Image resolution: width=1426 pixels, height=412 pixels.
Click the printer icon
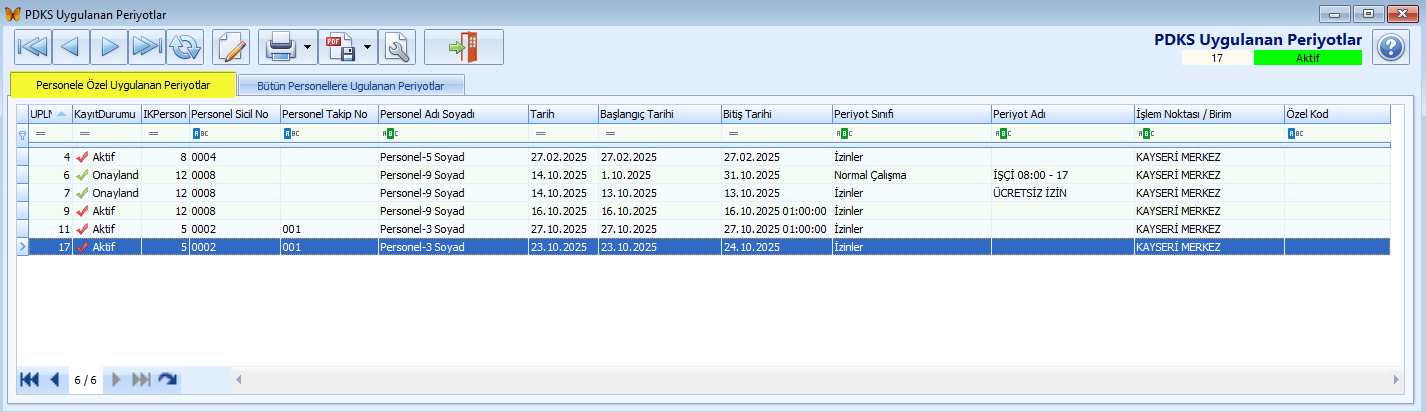(279, 47)
